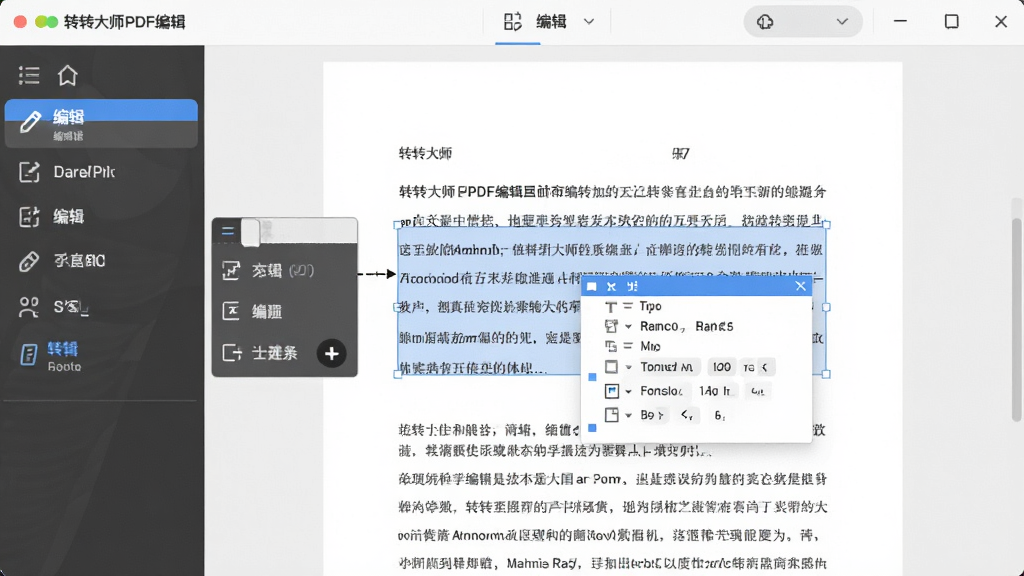Click the T text icon beside Tipo
Viewport: 1024px width, 576px height.
(611, 306)
